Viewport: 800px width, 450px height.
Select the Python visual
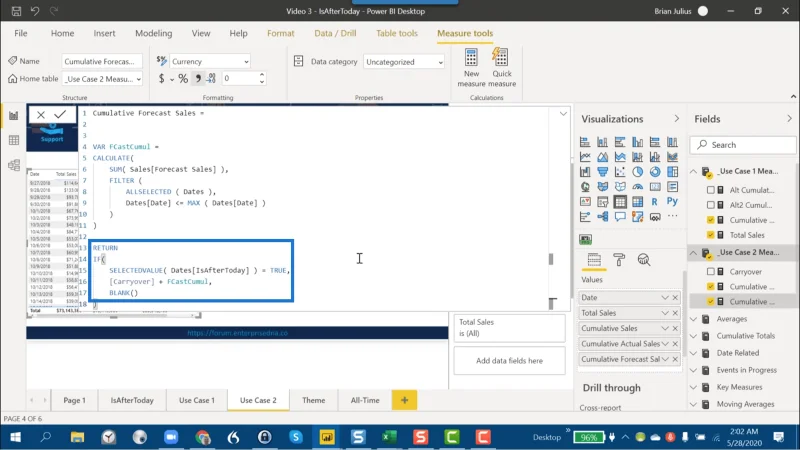coord(672,202)
